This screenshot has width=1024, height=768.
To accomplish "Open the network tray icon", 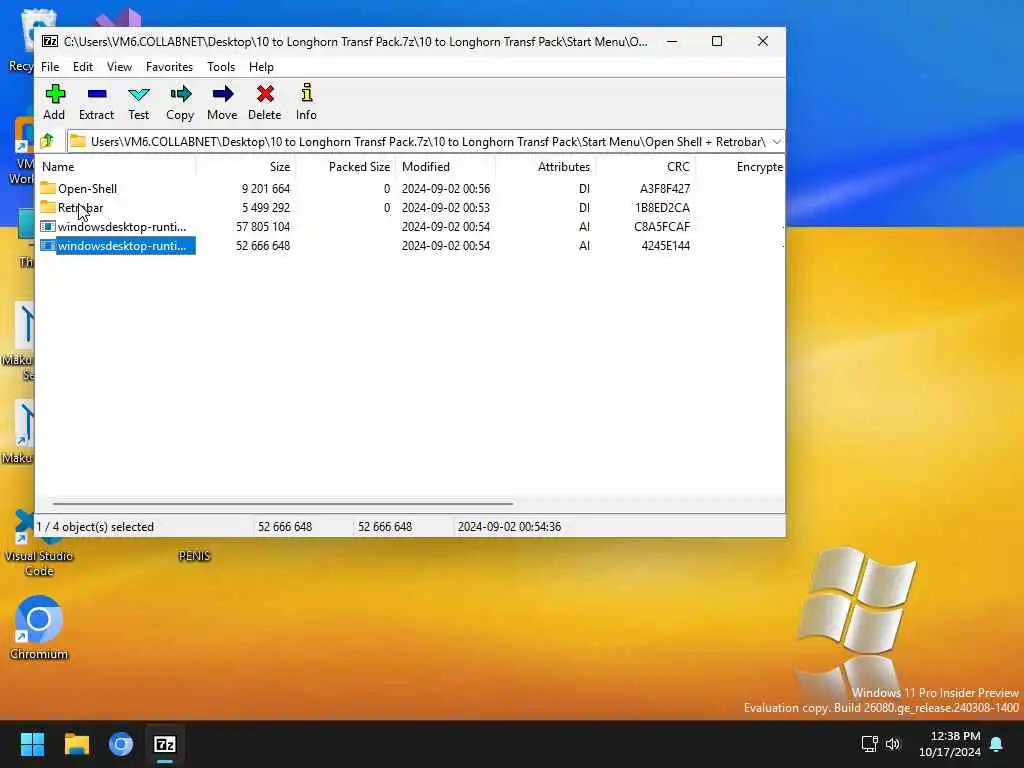I will (869, 744).
